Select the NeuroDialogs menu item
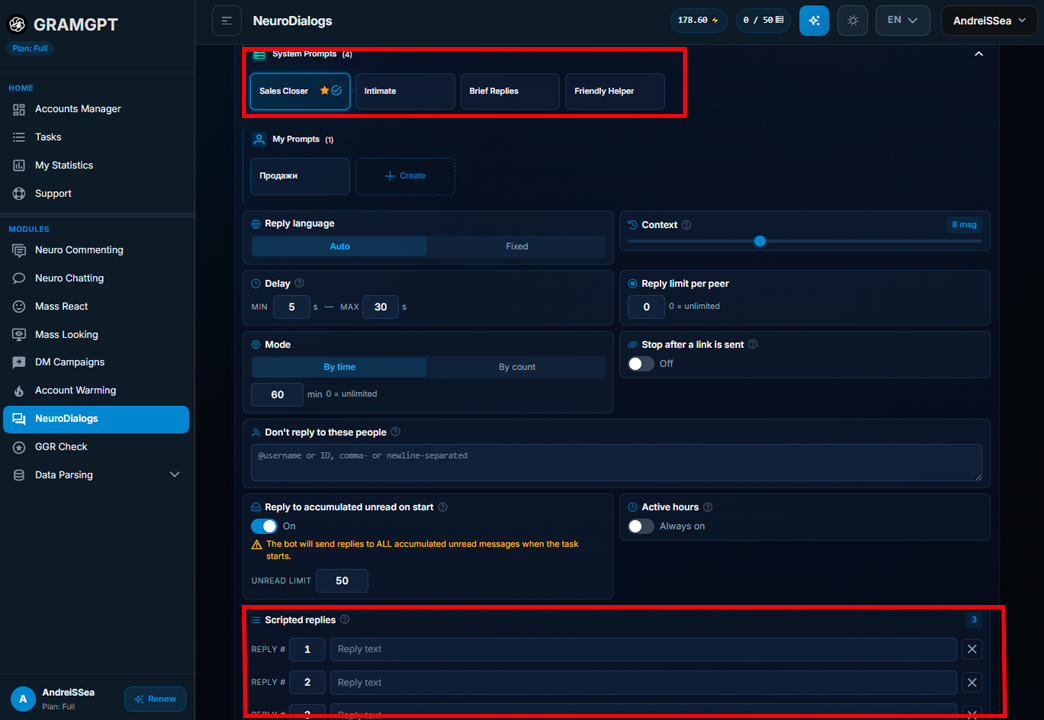This screenshot has height=720, width=1044. coord(96,419)
